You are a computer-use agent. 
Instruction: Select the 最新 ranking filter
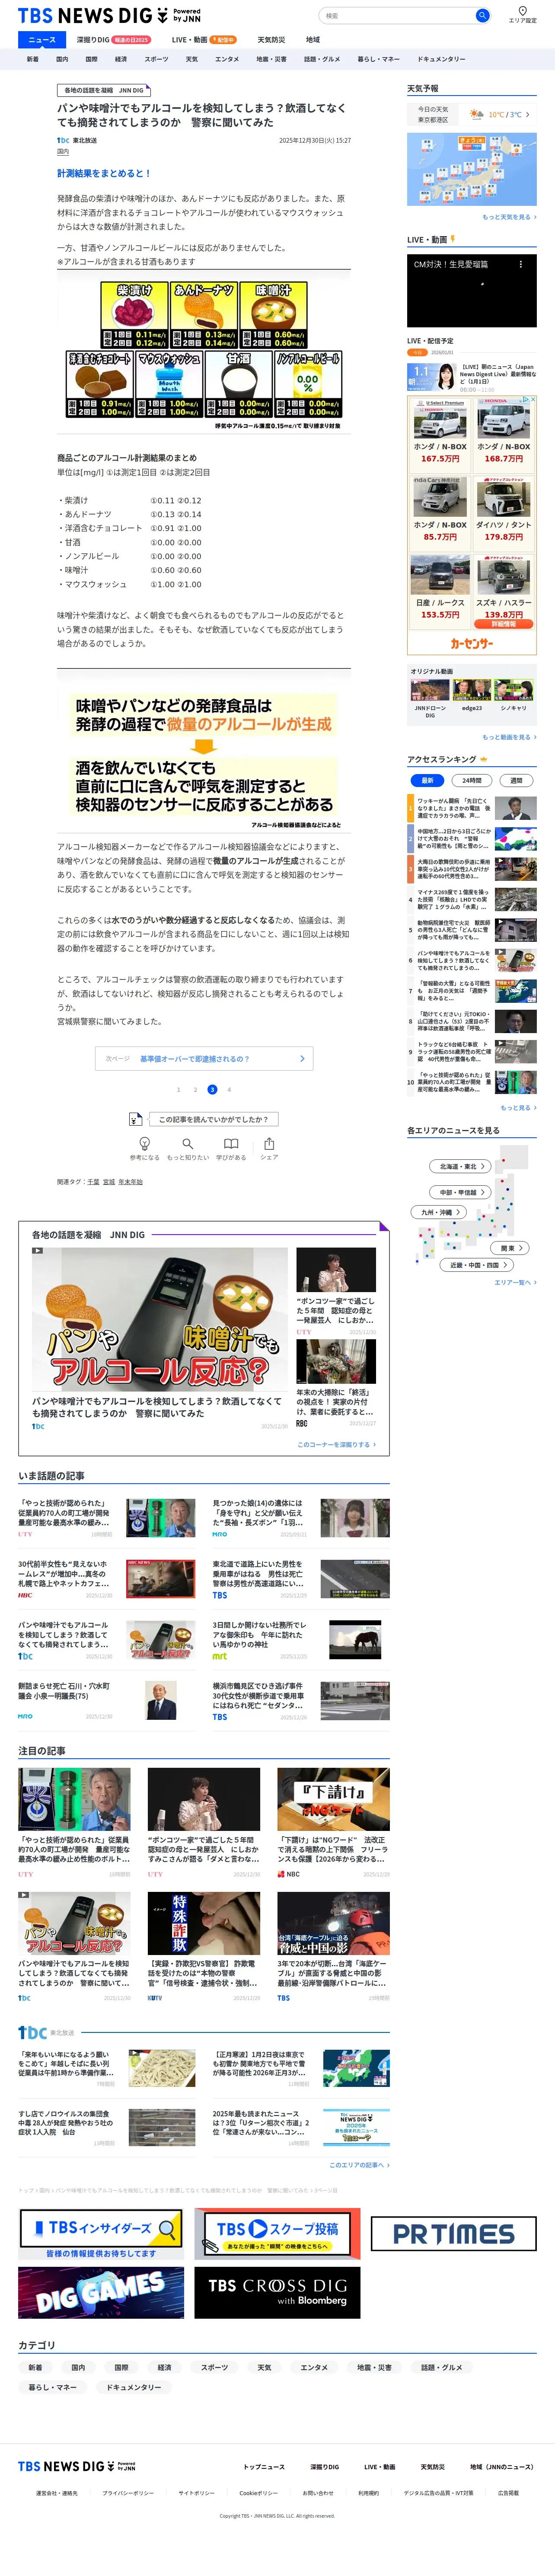pos(427,780)
